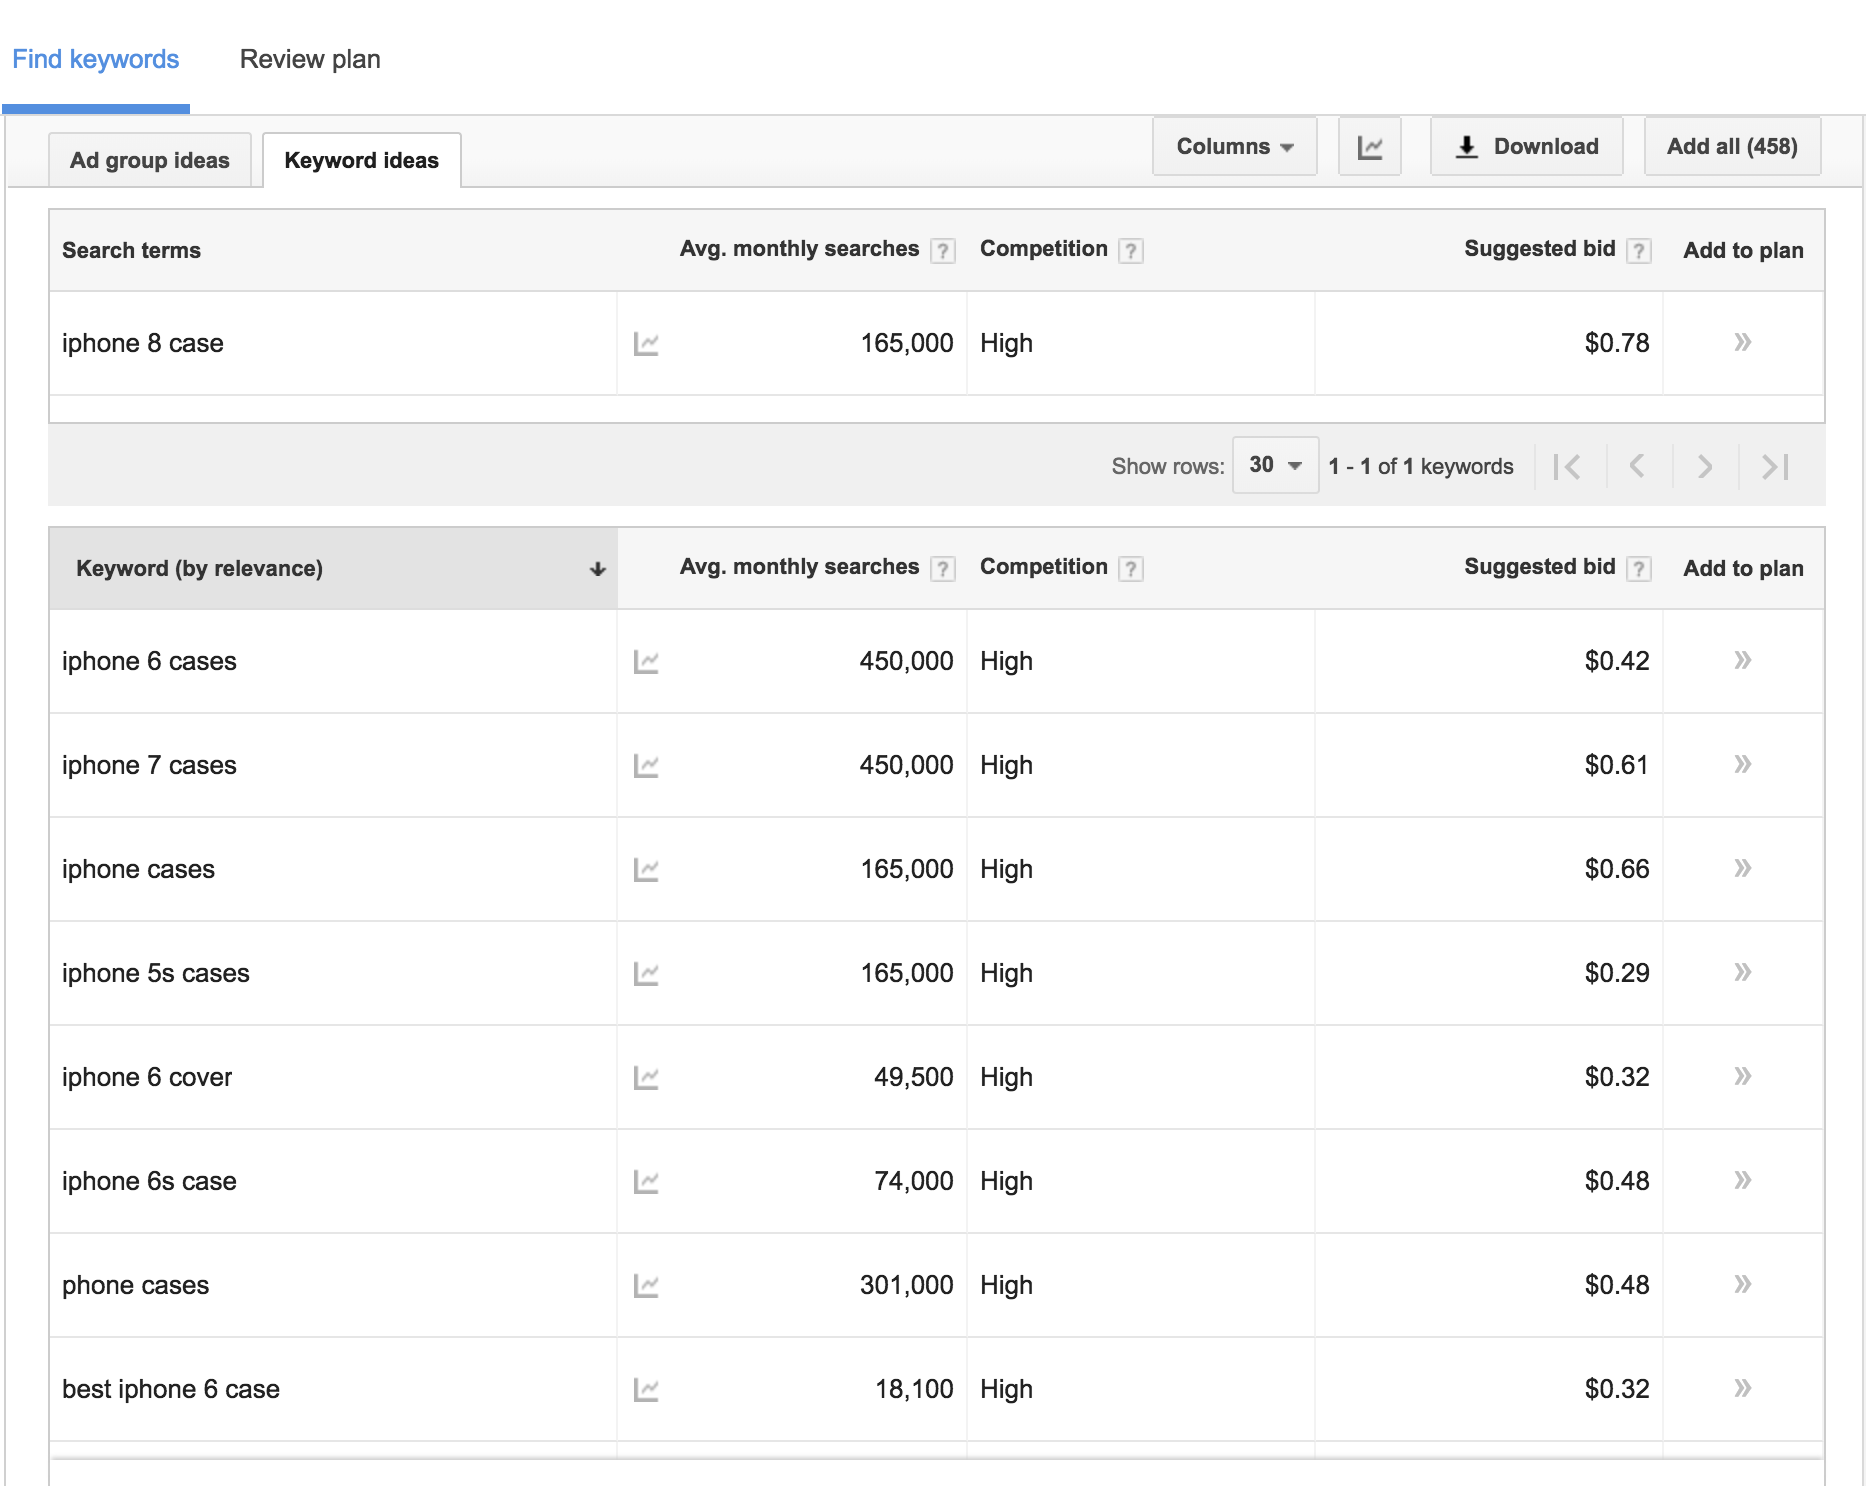Click the Add all (458) button
Screen dimensions: 1866x1486
[x=1732, y=147]
